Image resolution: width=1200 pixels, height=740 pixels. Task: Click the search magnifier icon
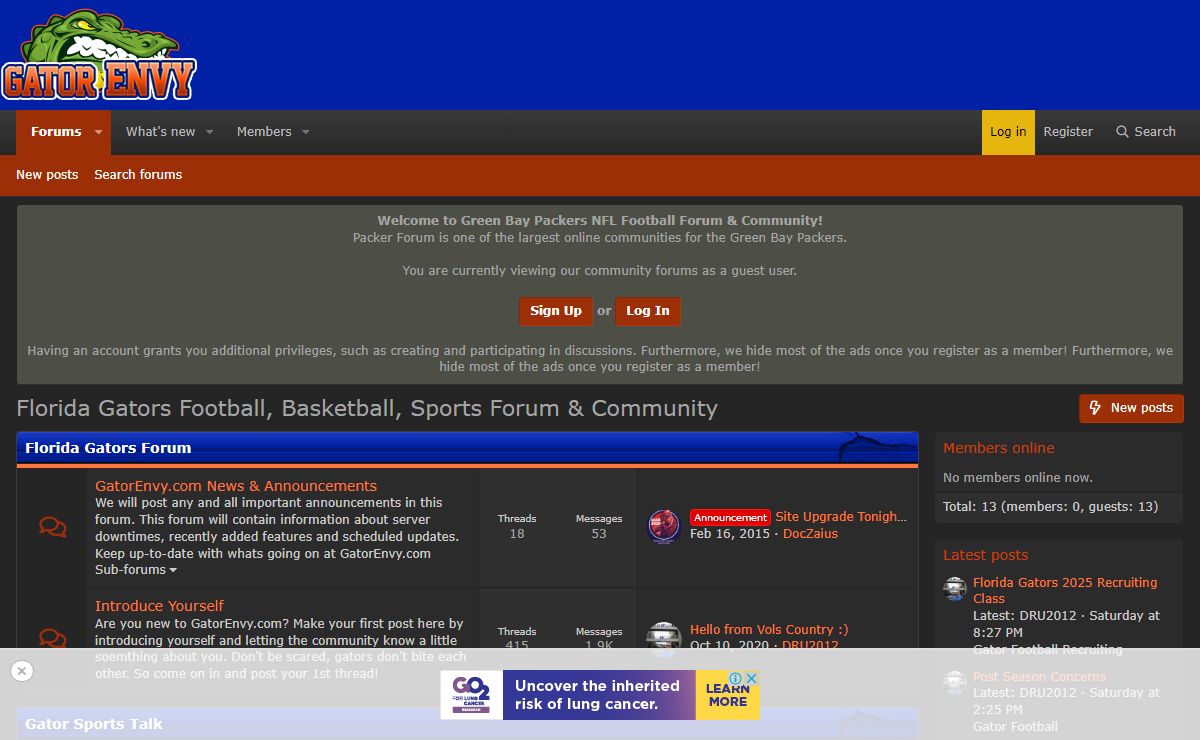coord(1122,132)
